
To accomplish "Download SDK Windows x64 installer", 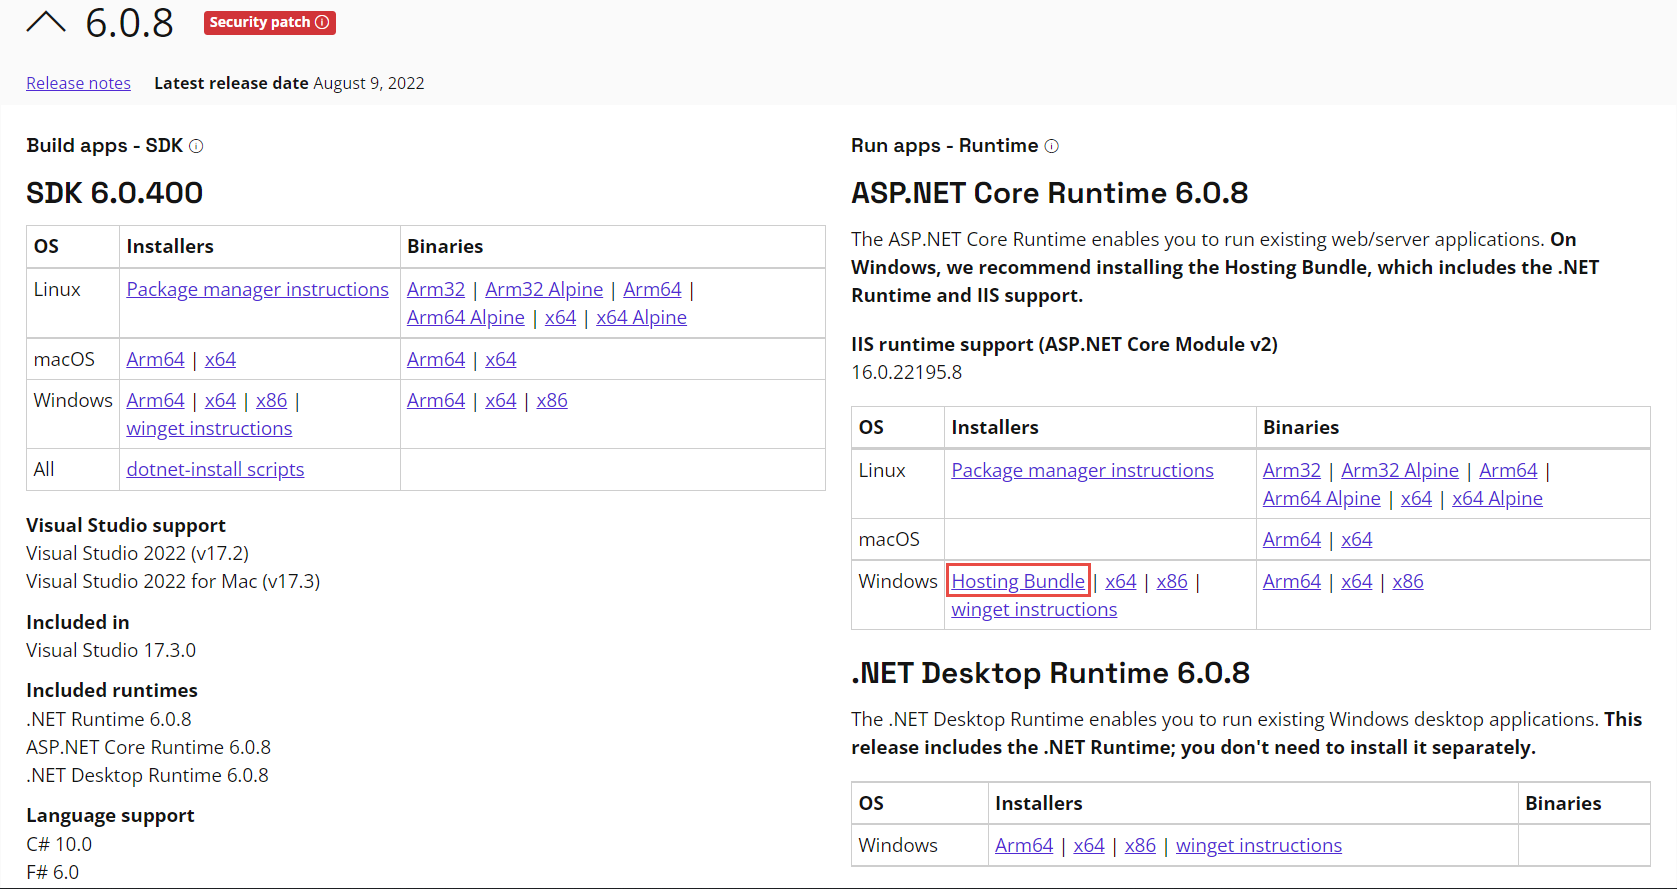I will point(220,400).
